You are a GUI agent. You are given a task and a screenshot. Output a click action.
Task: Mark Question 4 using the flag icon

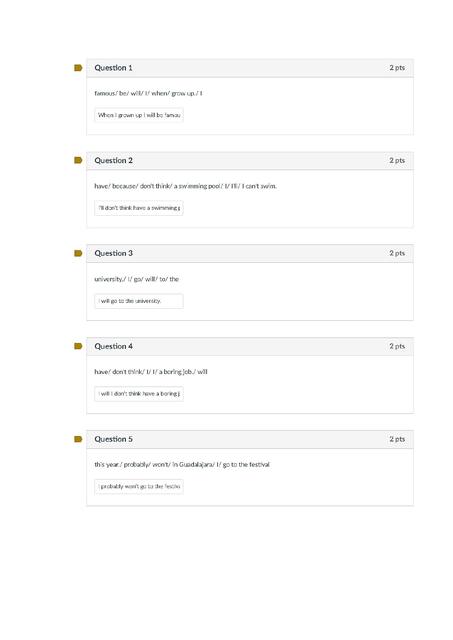(78, 346)
